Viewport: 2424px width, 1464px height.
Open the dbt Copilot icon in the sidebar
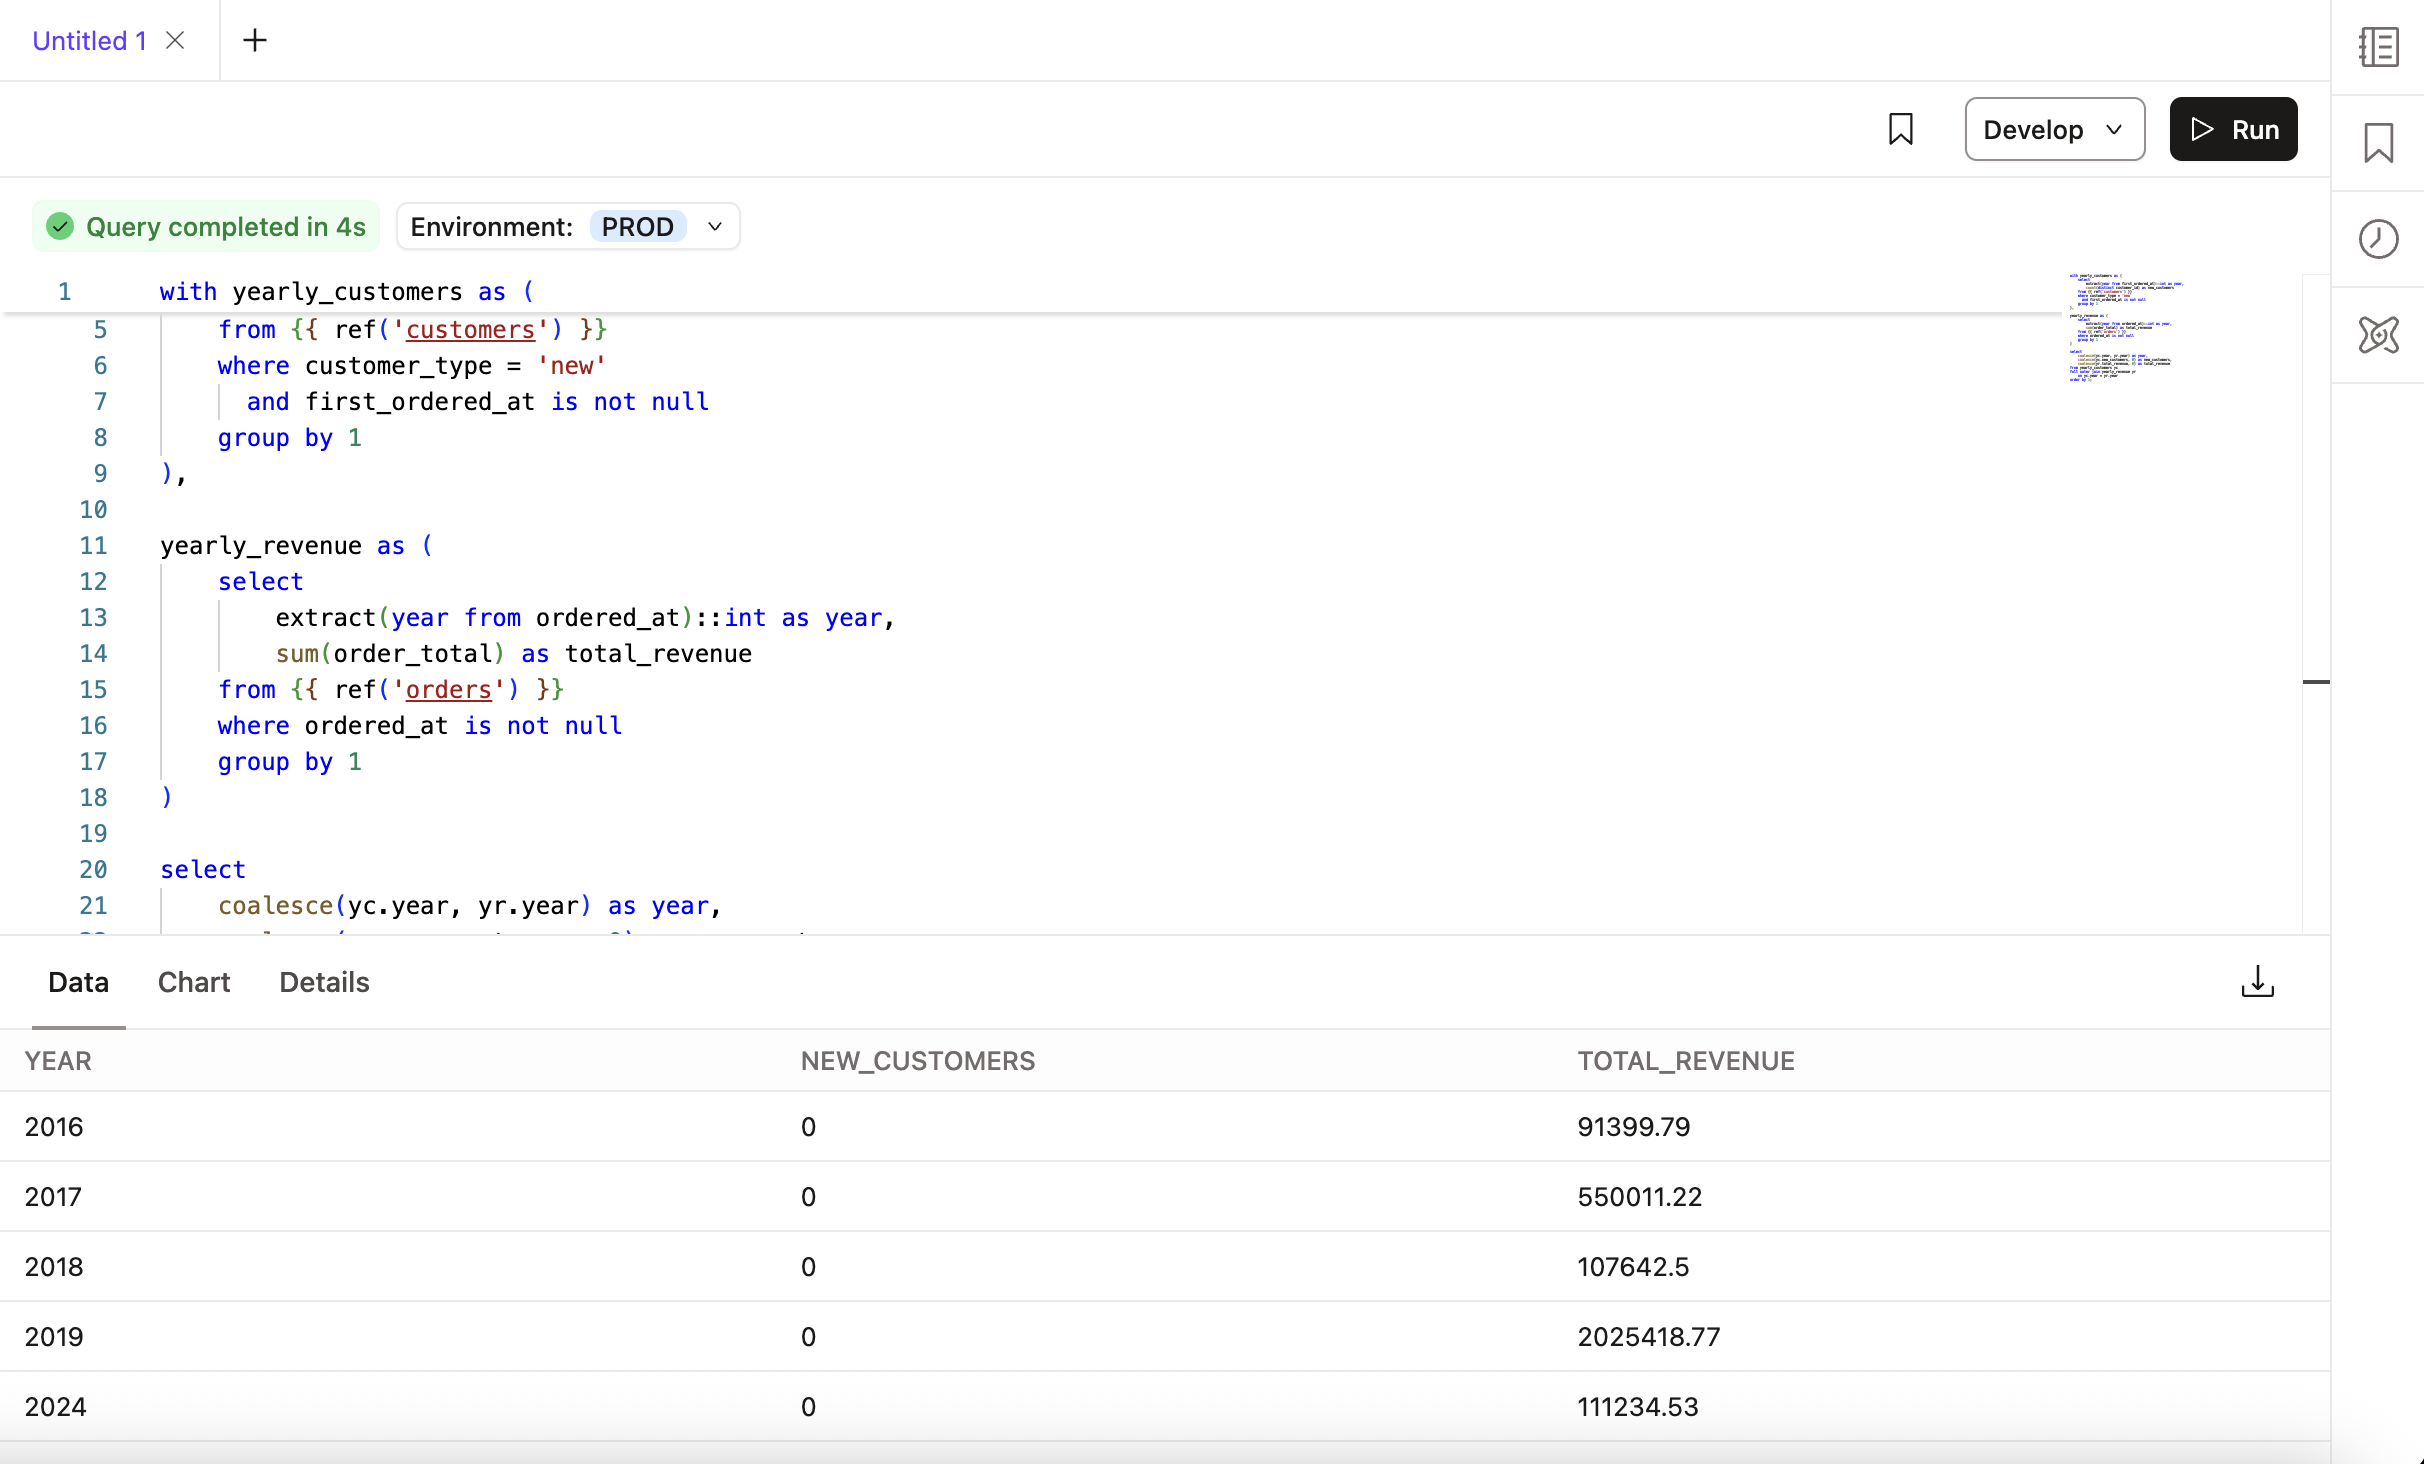click(2378, 335)
